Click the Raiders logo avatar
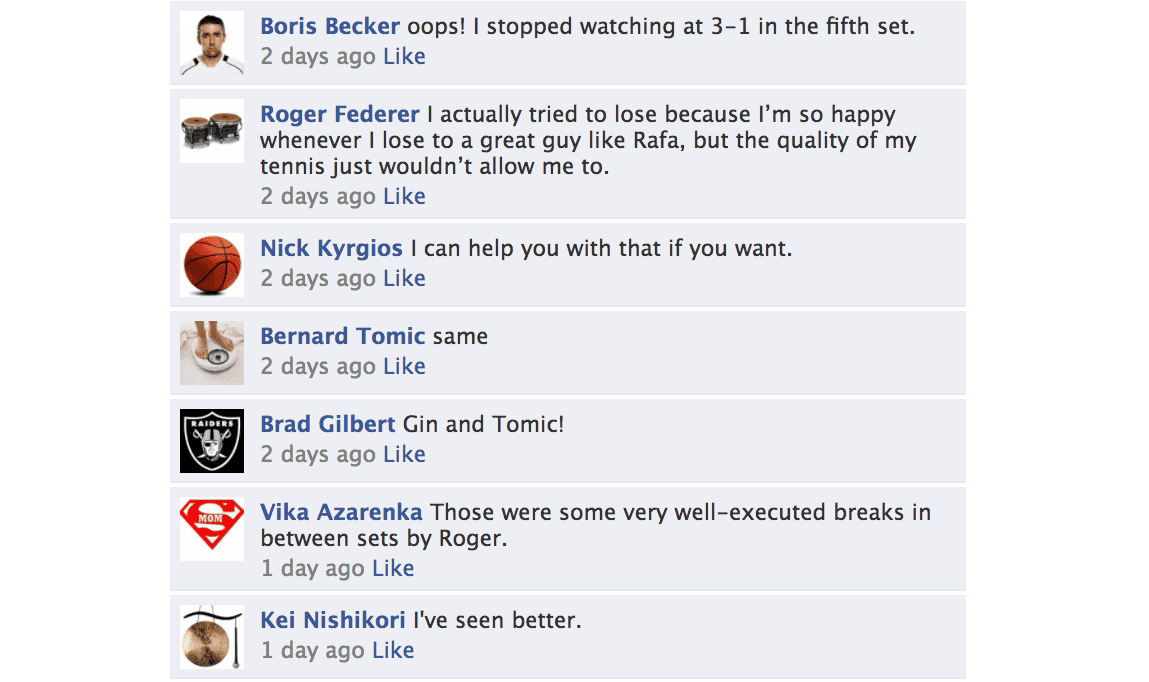1149x682 pixels. click(x=212, y=441)
